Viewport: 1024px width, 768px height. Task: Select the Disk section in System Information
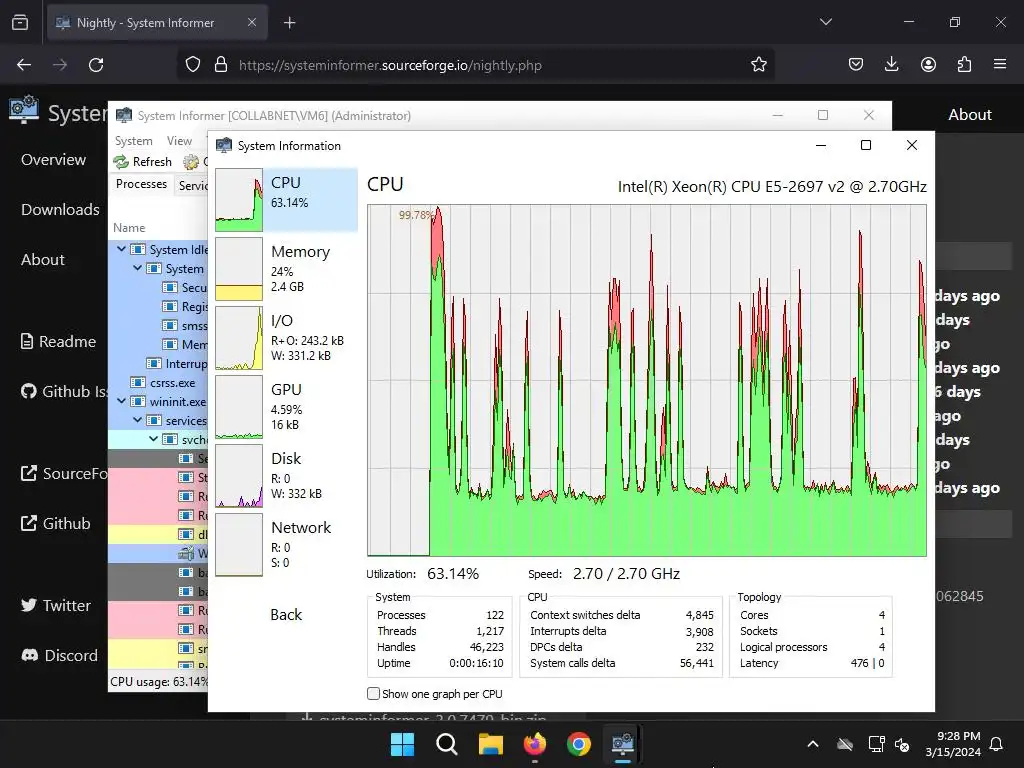point(286,476)
